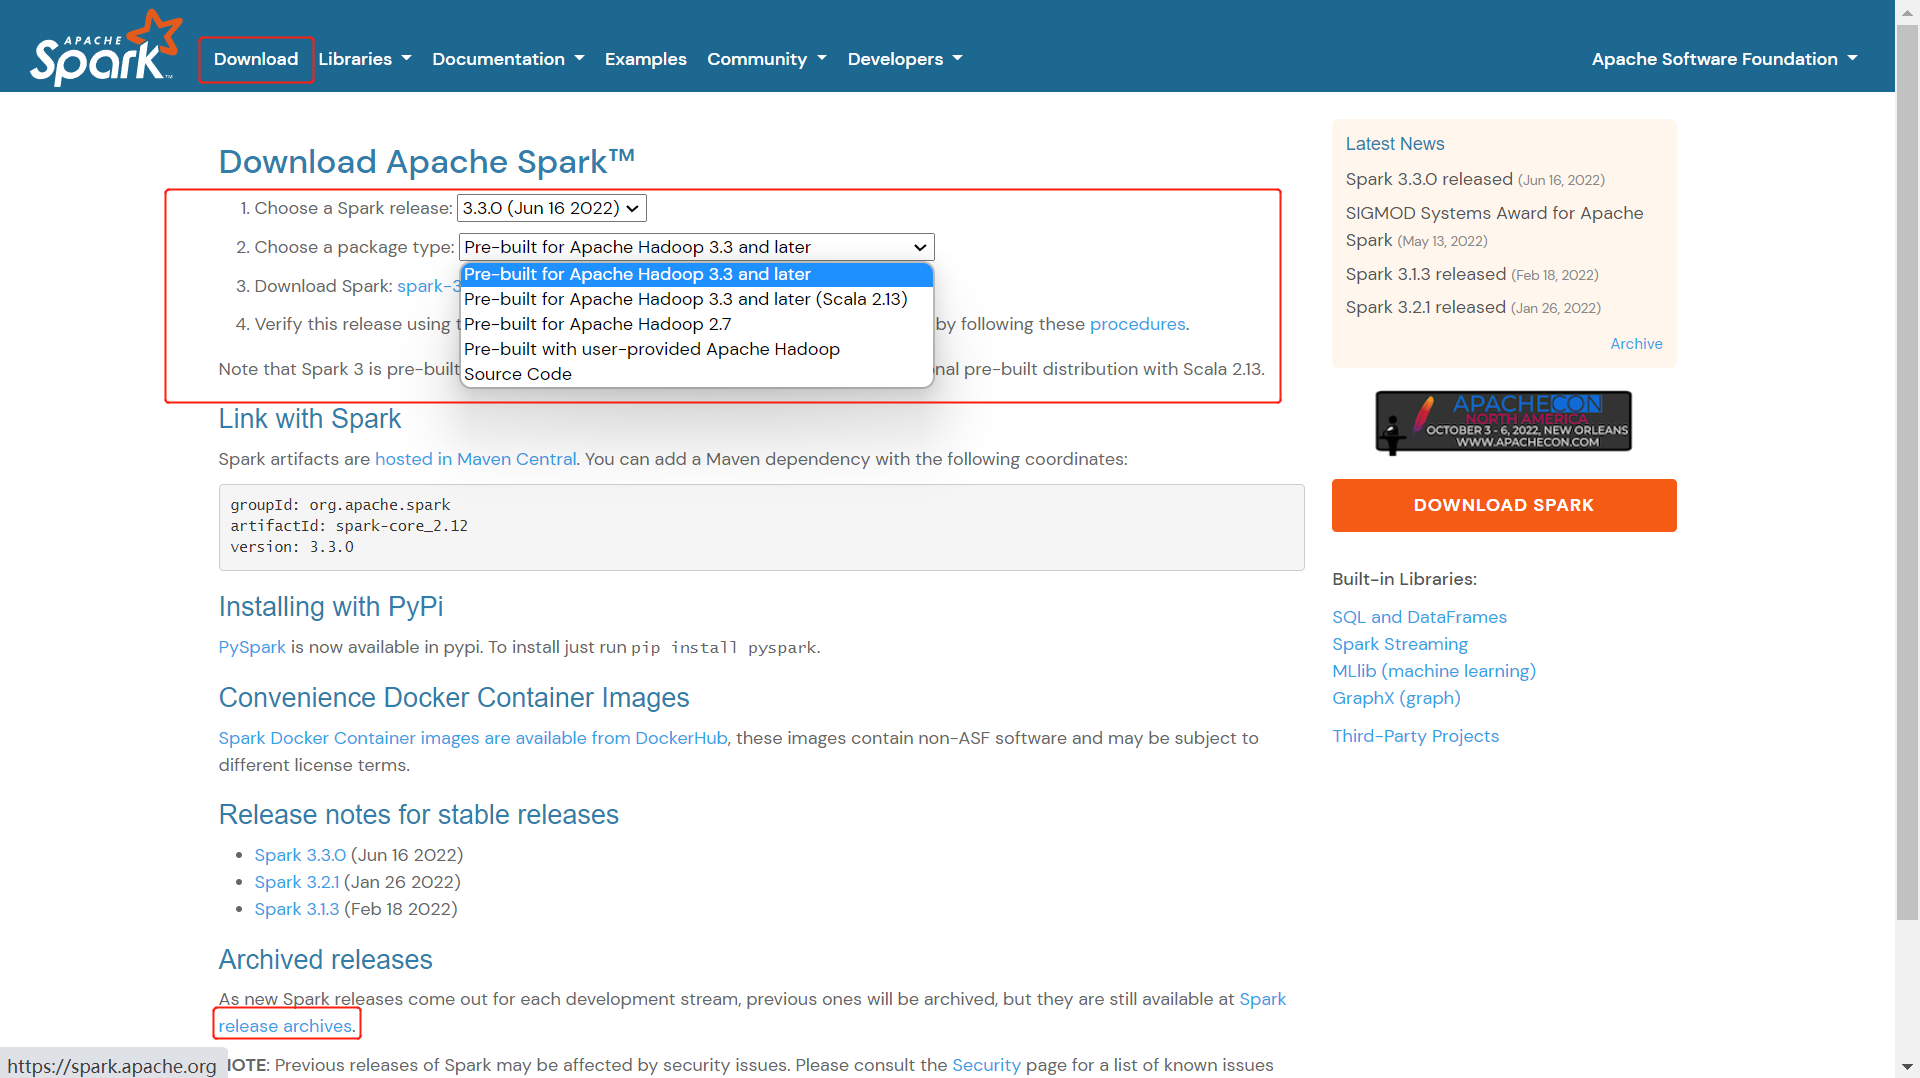
Task: Open hosted in Maven Central link
Action: point(475,459)
